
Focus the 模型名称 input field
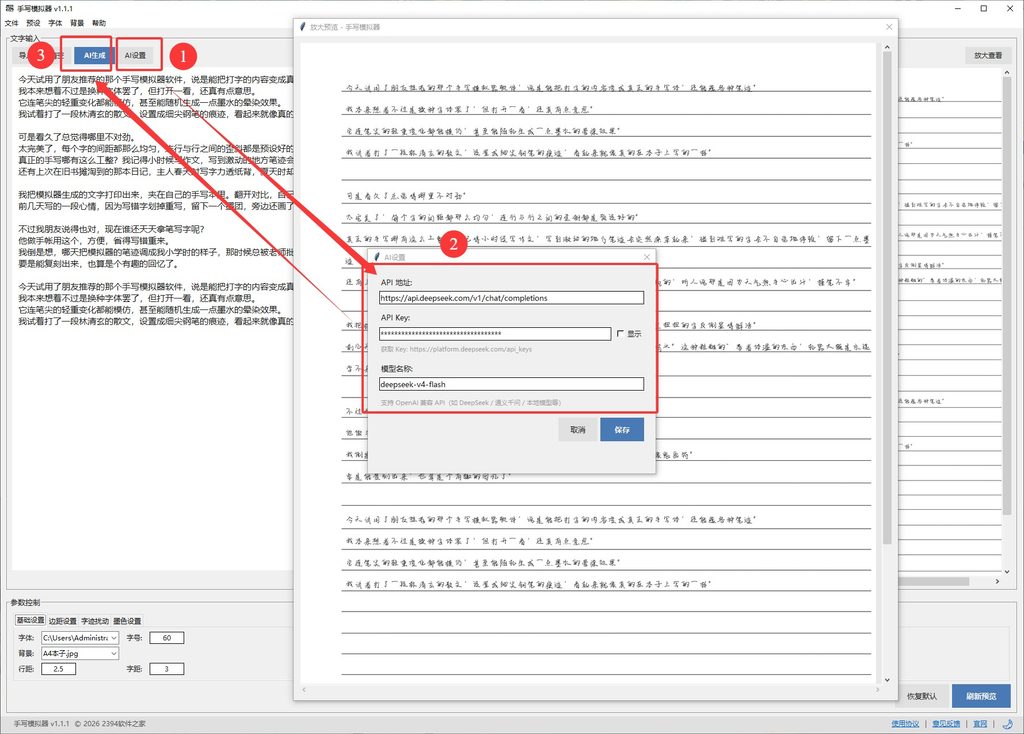pyautogui.click(x=511, y=384)
